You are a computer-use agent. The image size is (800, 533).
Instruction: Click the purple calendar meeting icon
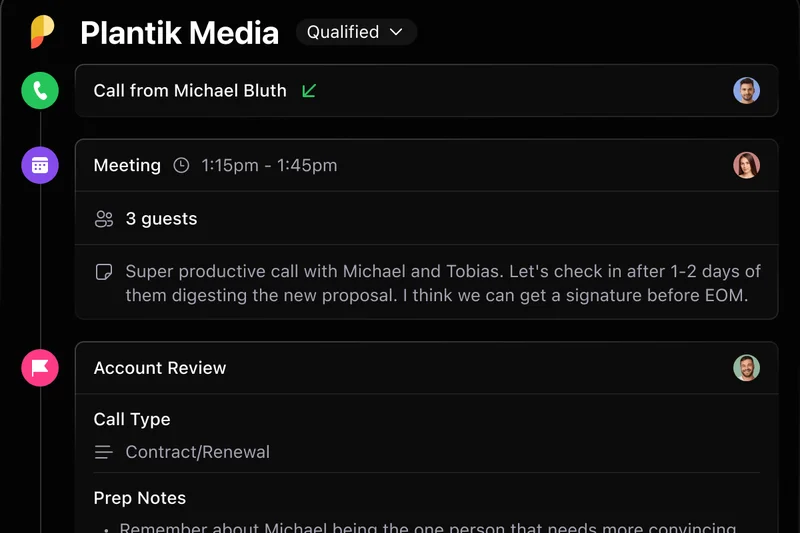(x=40, y=165)
